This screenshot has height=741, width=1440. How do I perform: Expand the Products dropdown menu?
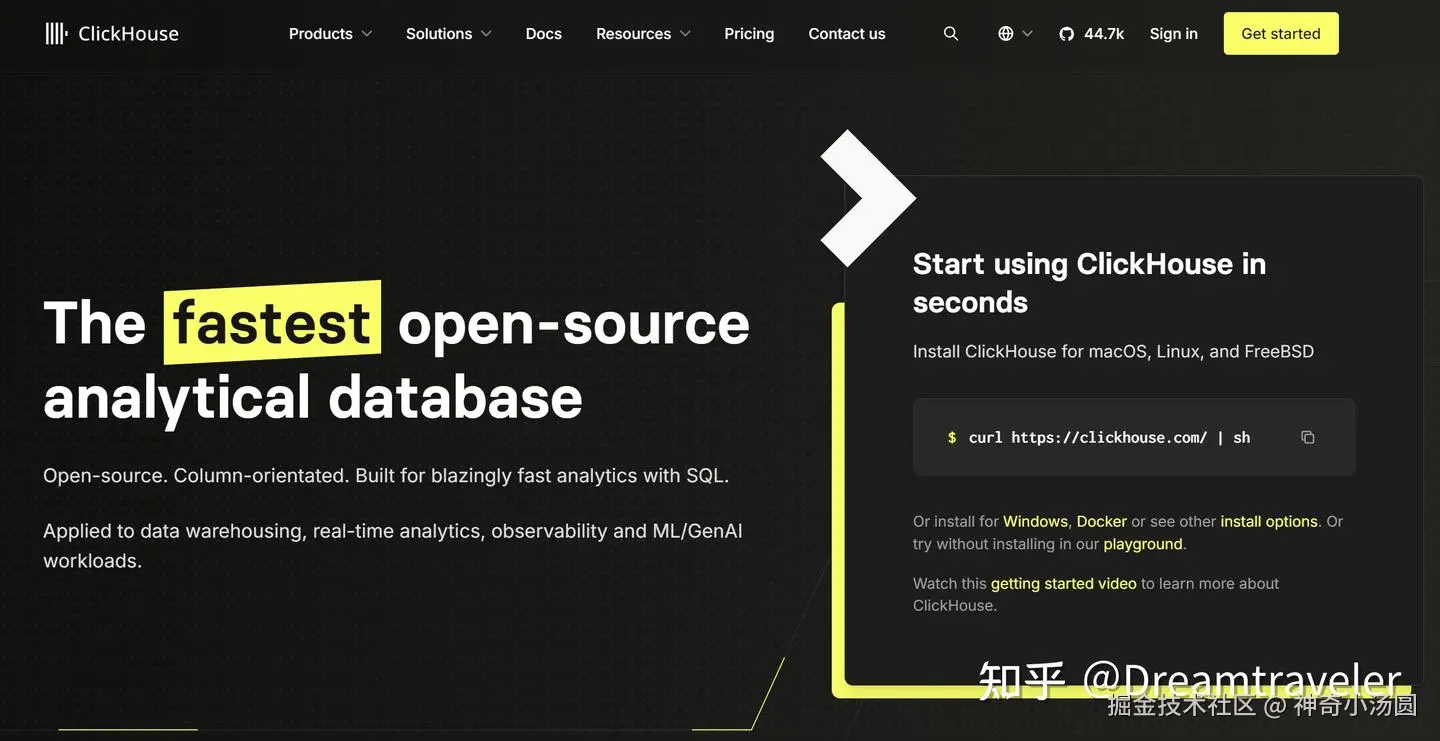331,34
